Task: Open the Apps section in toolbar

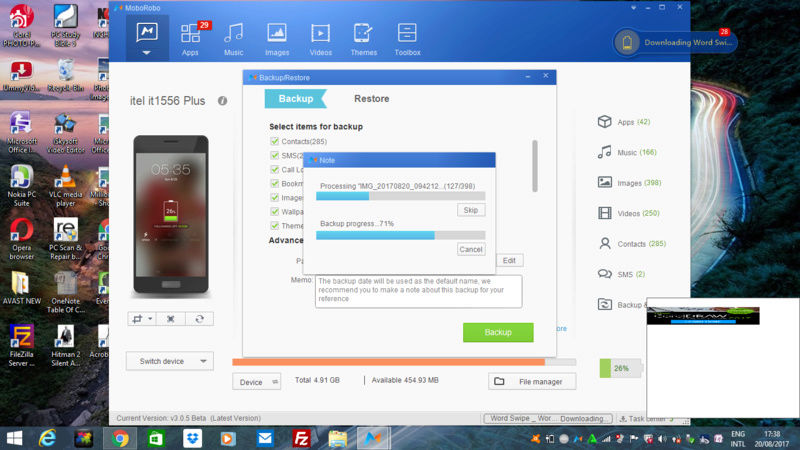Action: (190, 39)
